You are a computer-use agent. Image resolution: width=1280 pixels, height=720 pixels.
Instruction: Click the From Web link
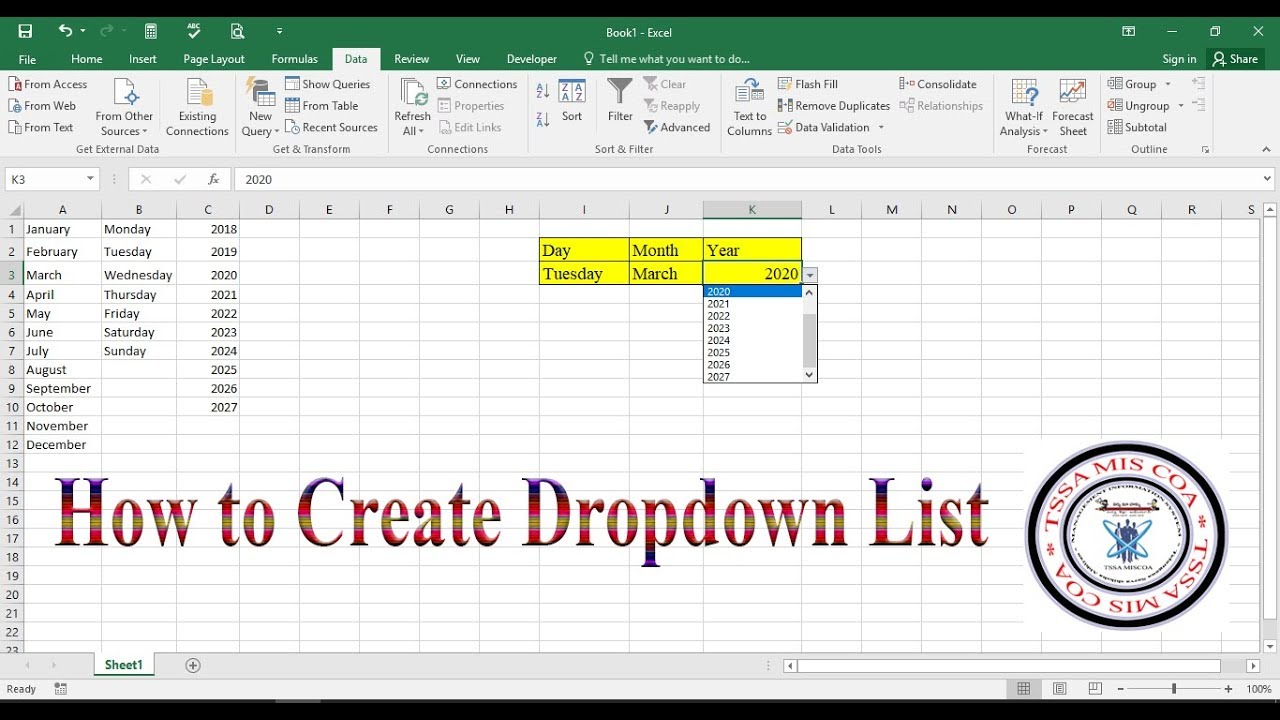click(42, 105)
